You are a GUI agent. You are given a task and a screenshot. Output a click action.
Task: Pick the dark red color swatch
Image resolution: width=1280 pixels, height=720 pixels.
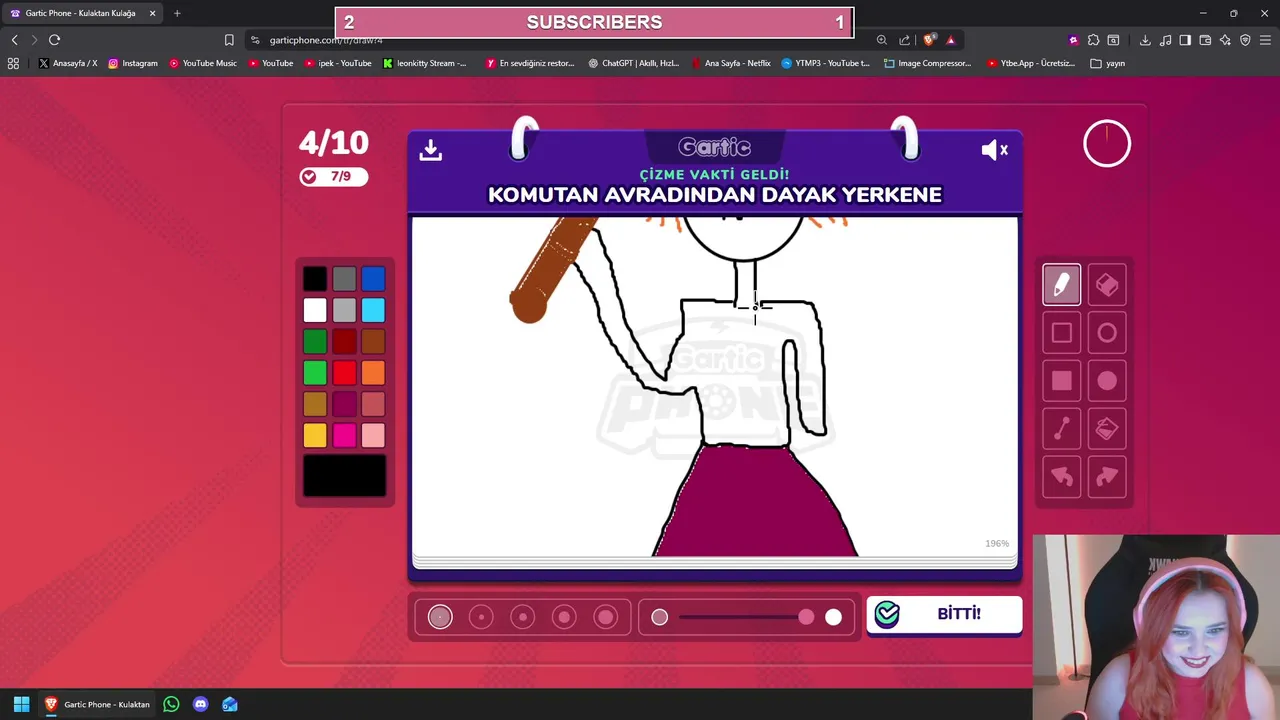click(x=344, y=342)
